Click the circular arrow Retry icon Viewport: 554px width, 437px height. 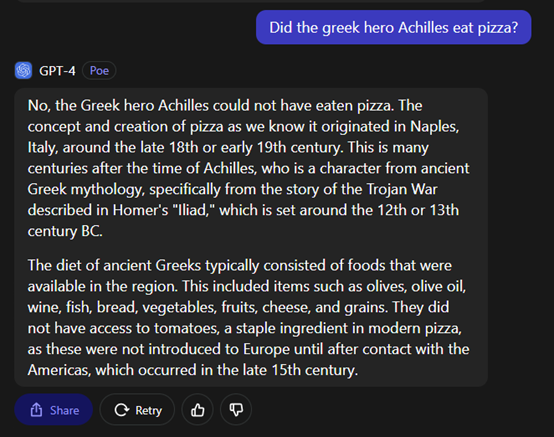[x=122, y=410]
